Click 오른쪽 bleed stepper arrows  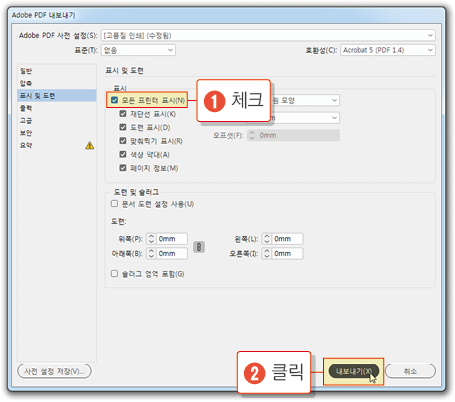pos(267,253)
